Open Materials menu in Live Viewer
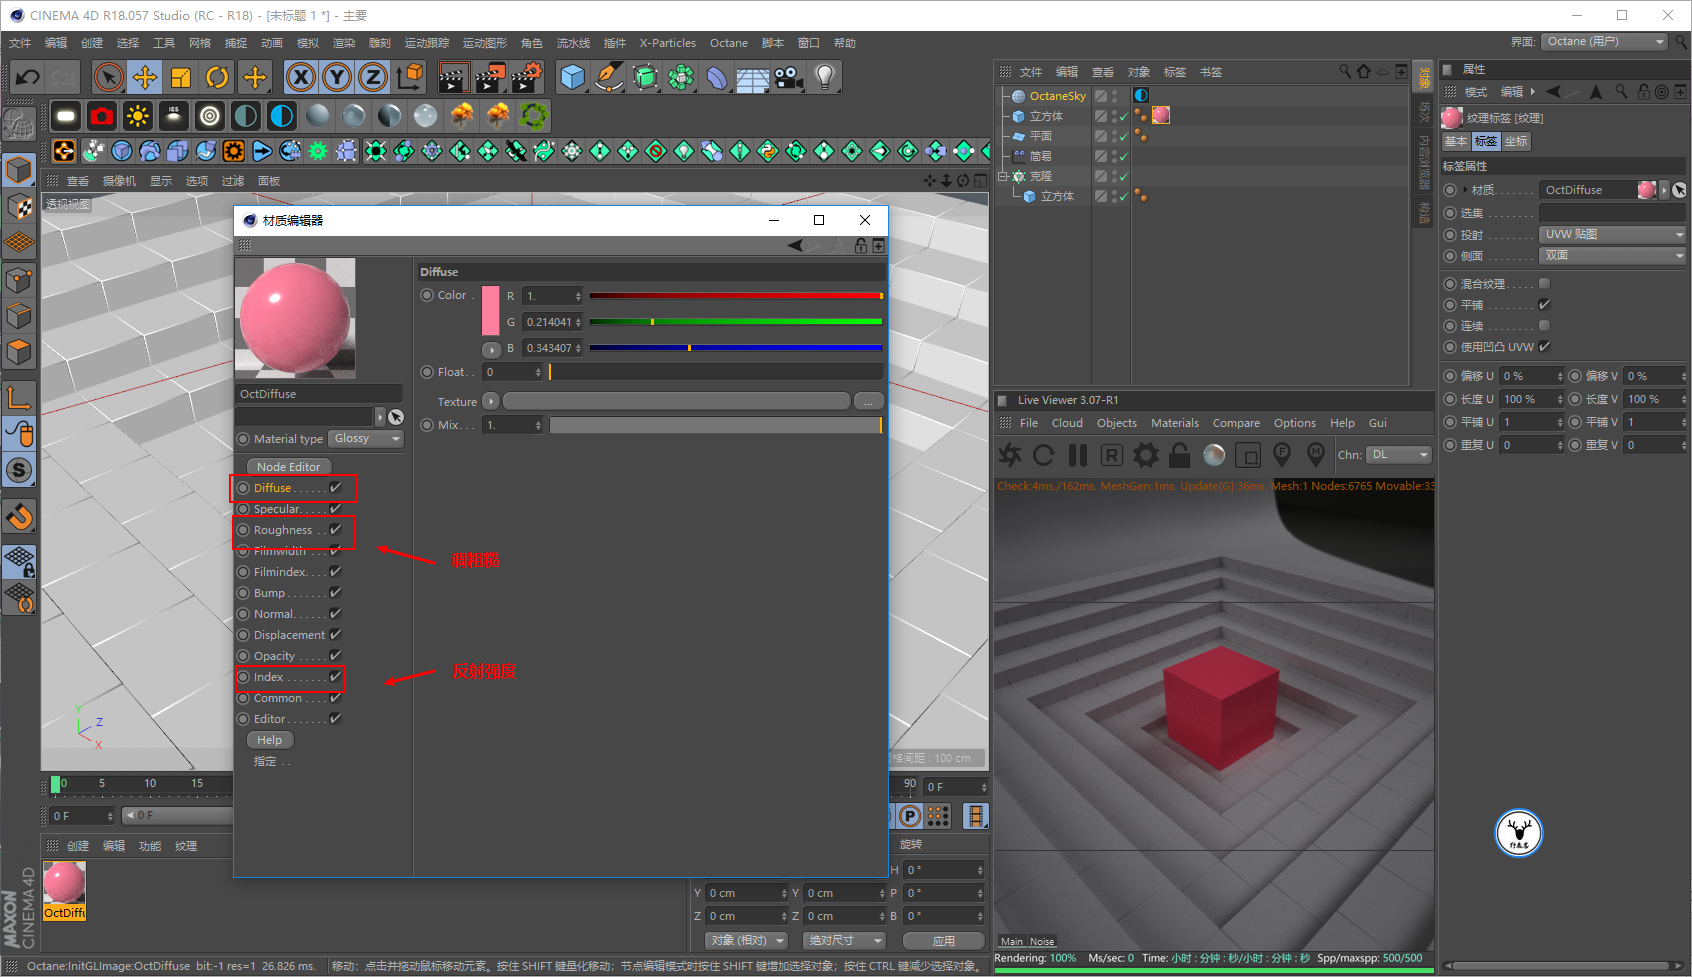The width and height of the screenshot is (1692, 977). pyautogui.click(x=1175, y=423)
